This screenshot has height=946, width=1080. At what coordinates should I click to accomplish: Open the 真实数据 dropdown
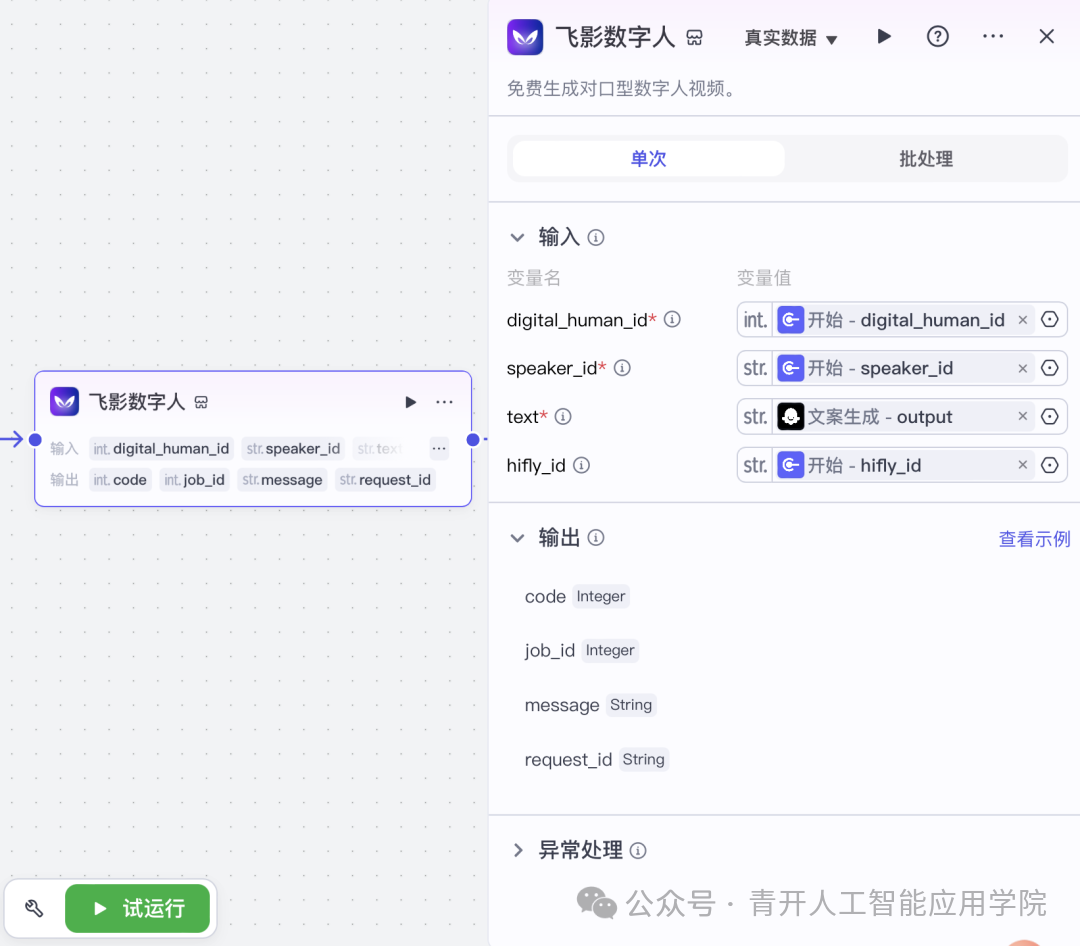click(791, 38)
